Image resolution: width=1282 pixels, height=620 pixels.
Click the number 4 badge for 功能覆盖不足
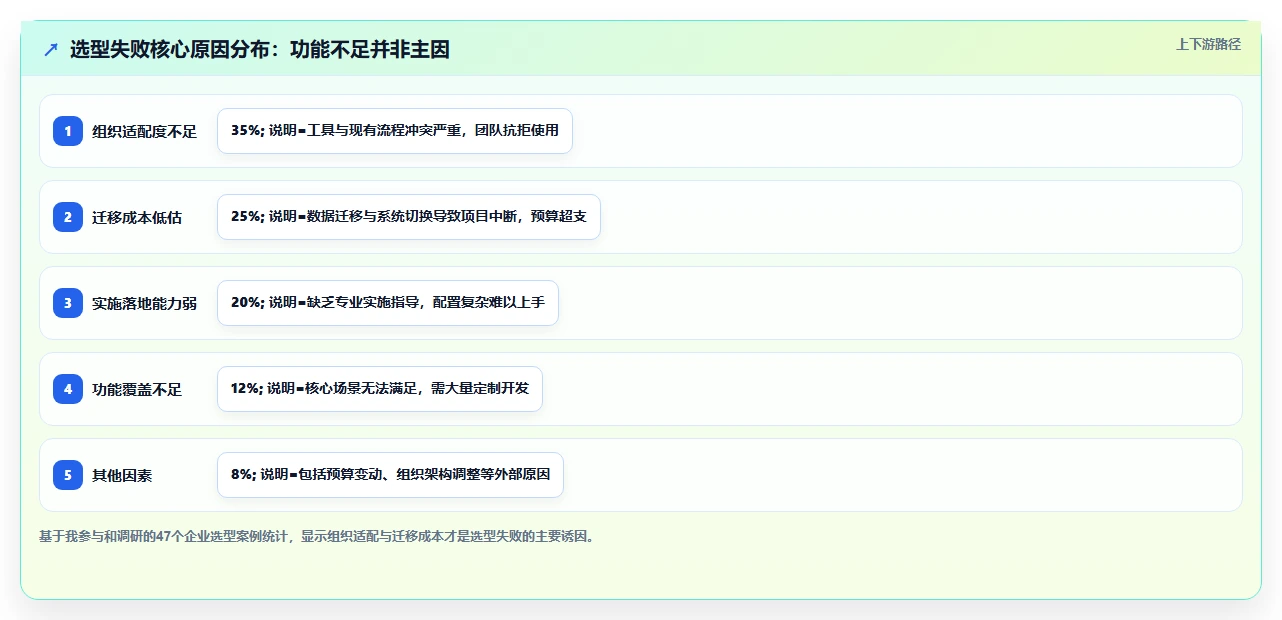tap(68, 389)
